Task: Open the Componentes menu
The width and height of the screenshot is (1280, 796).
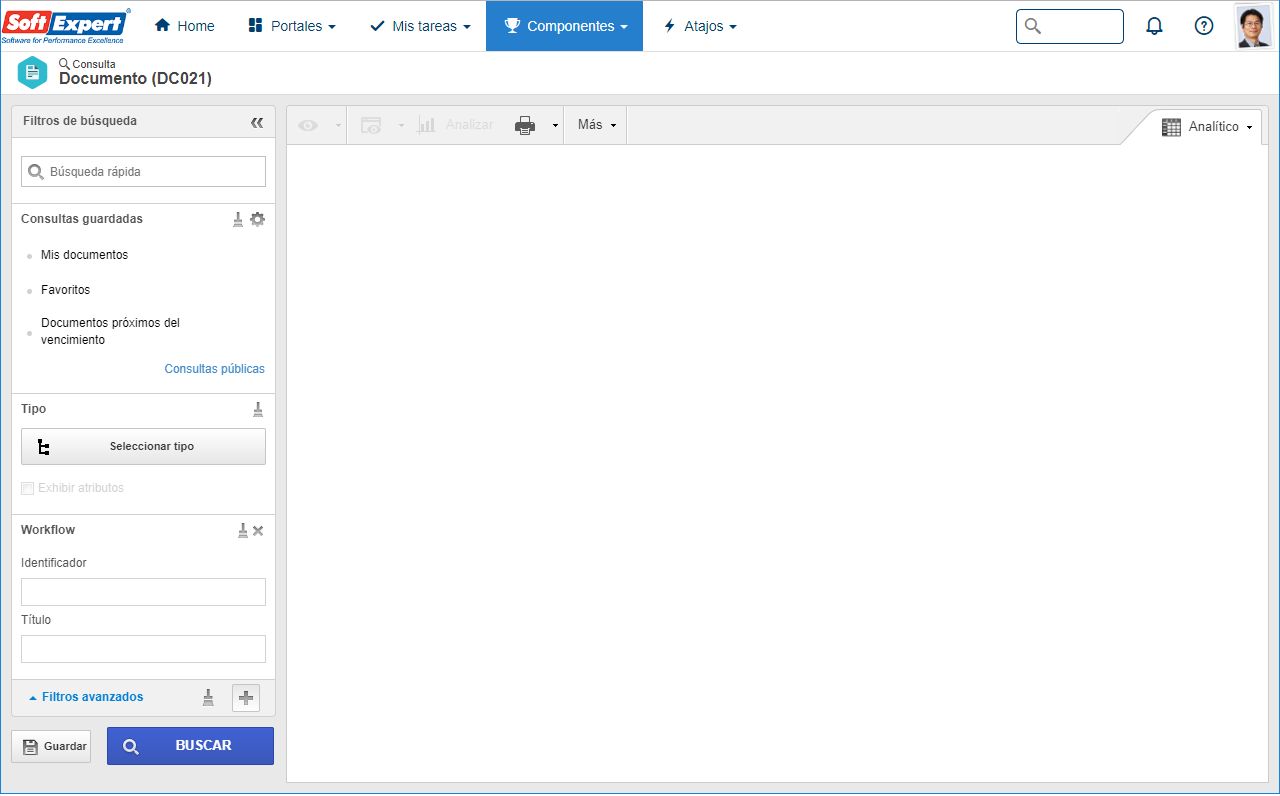Action: pyautogui.click(x=565, y=26)
